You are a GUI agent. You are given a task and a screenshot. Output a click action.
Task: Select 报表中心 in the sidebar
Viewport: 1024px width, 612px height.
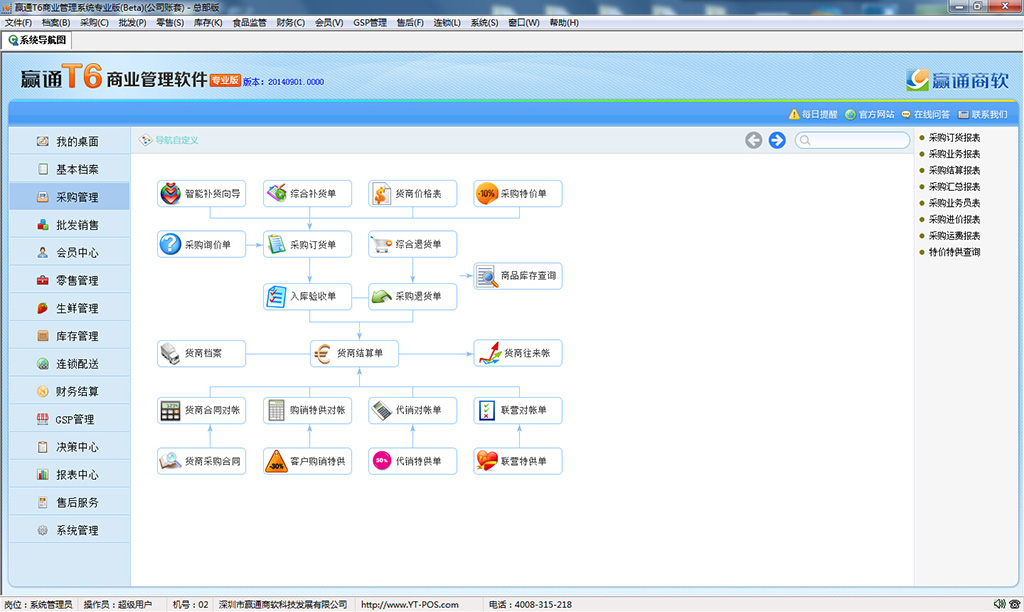(x=77, y=475)
